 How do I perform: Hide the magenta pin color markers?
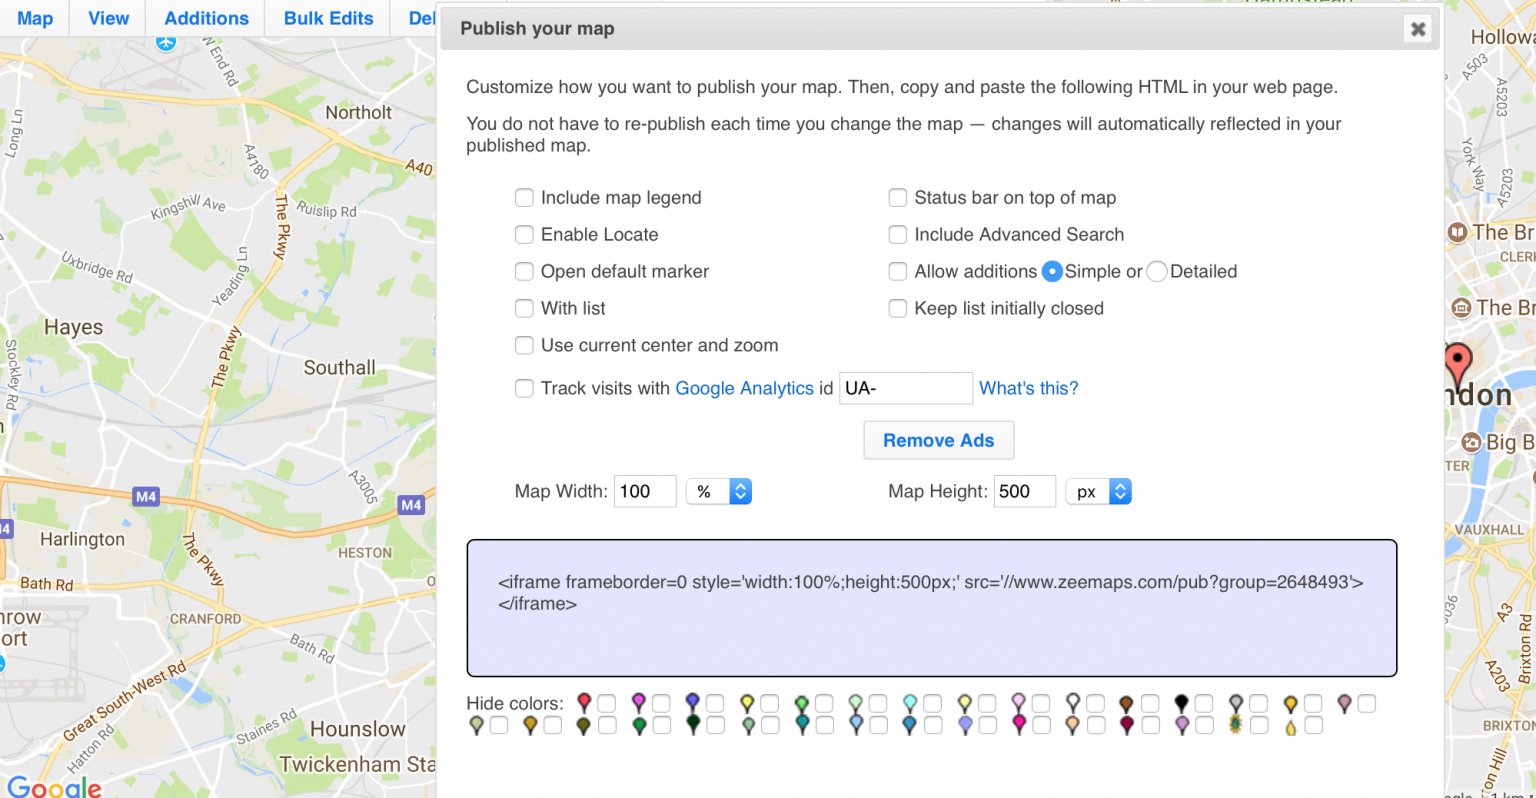pyautogui.click(x=659, y=703)
